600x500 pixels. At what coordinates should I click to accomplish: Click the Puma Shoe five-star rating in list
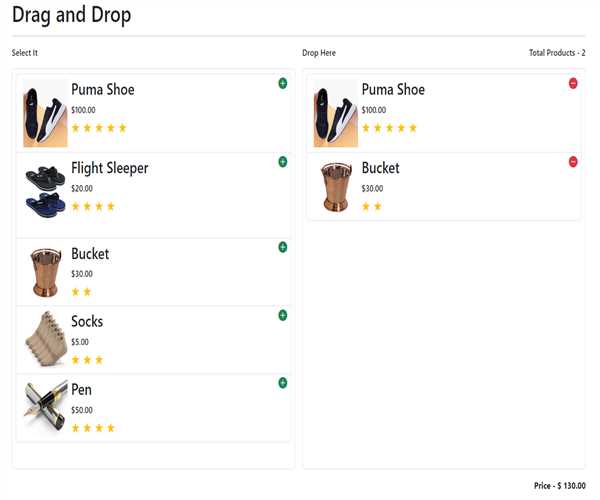pyautogui.click(x=99, y=128)
